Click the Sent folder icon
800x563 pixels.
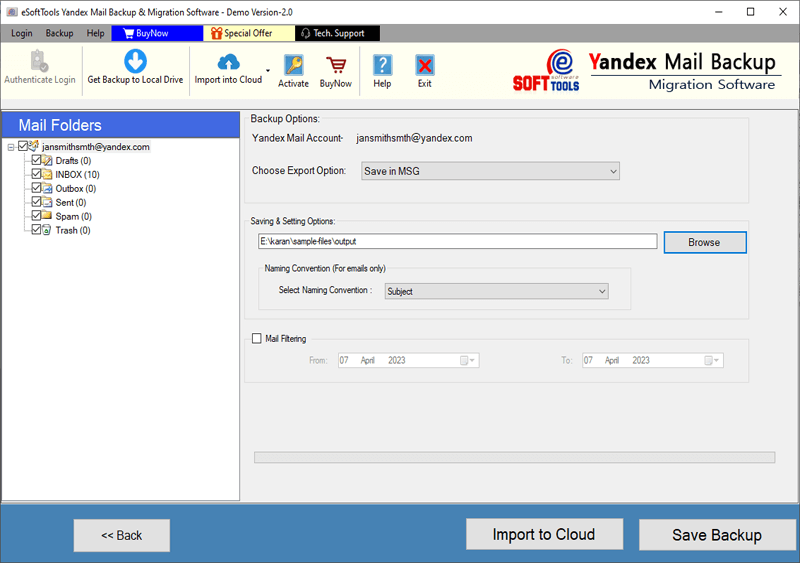[47, 202]
